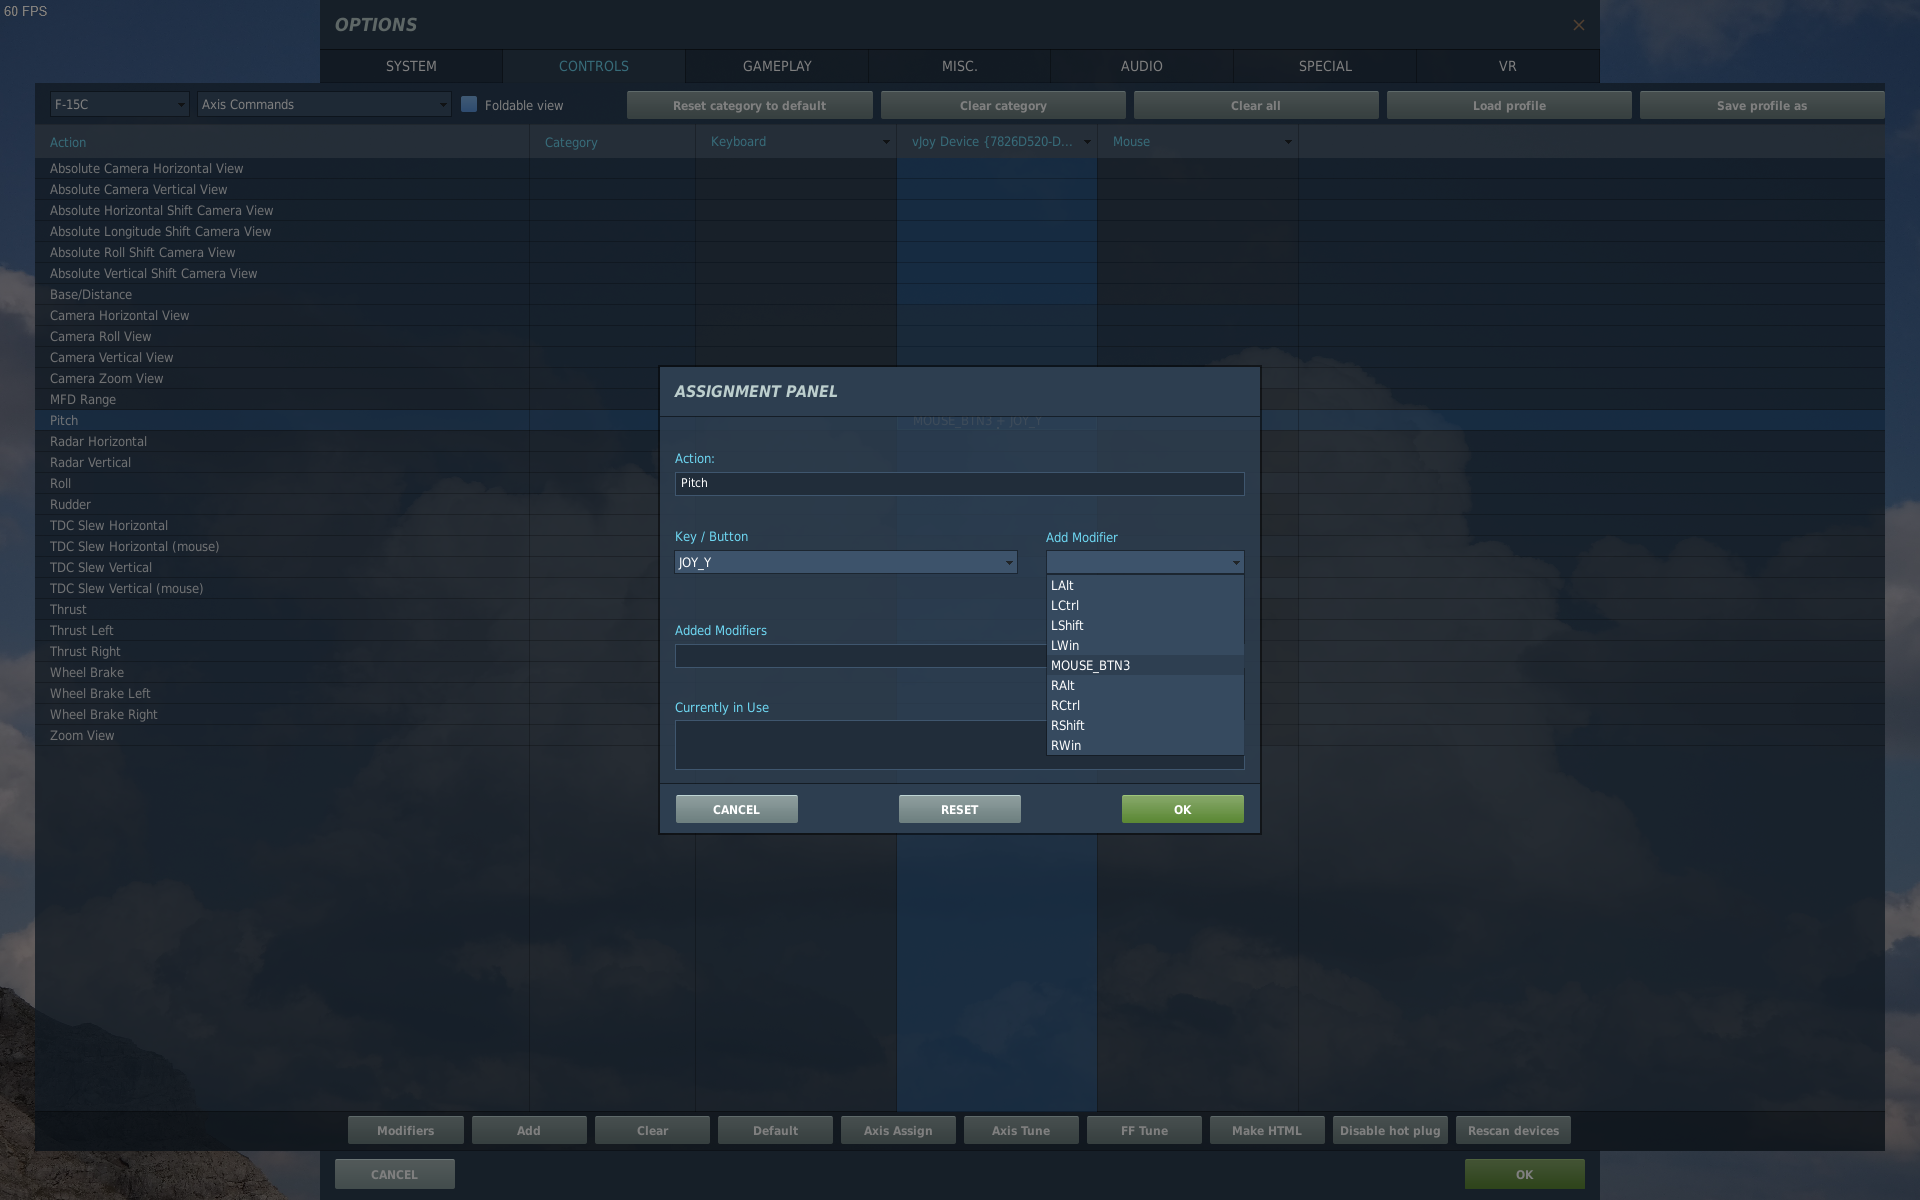Viewport: 1920px width, 1200px height.
Task: Open the AUDIO tab
Action: pyautogui.click(x=1141, y=66)
